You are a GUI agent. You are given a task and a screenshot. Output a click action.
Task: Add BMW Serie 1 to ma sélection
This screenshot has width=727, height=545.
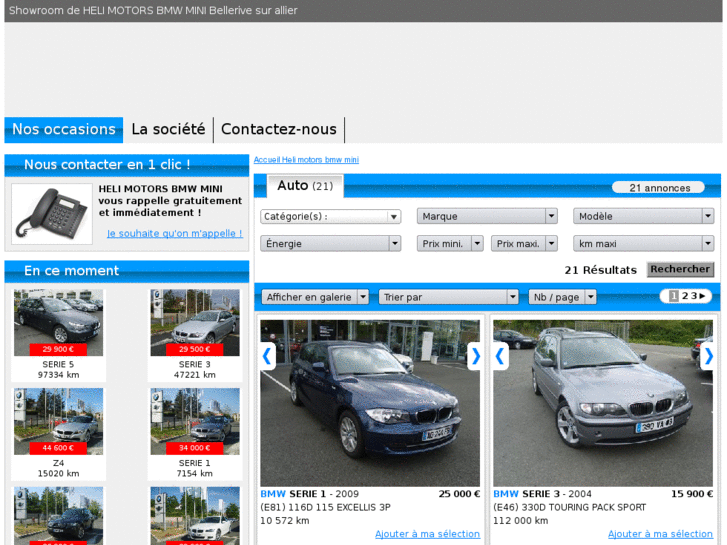point(427,534)
